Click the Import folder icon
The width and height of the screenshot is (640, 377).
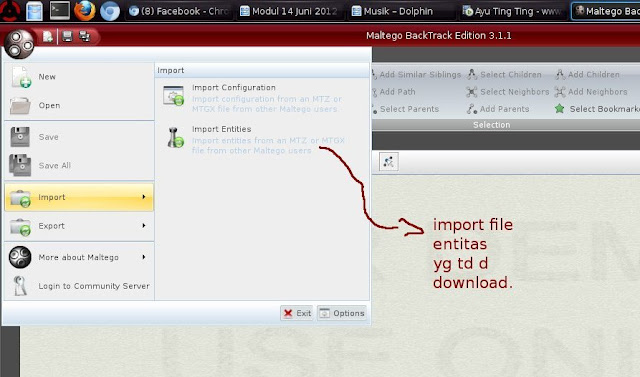[x=20, y=198]
